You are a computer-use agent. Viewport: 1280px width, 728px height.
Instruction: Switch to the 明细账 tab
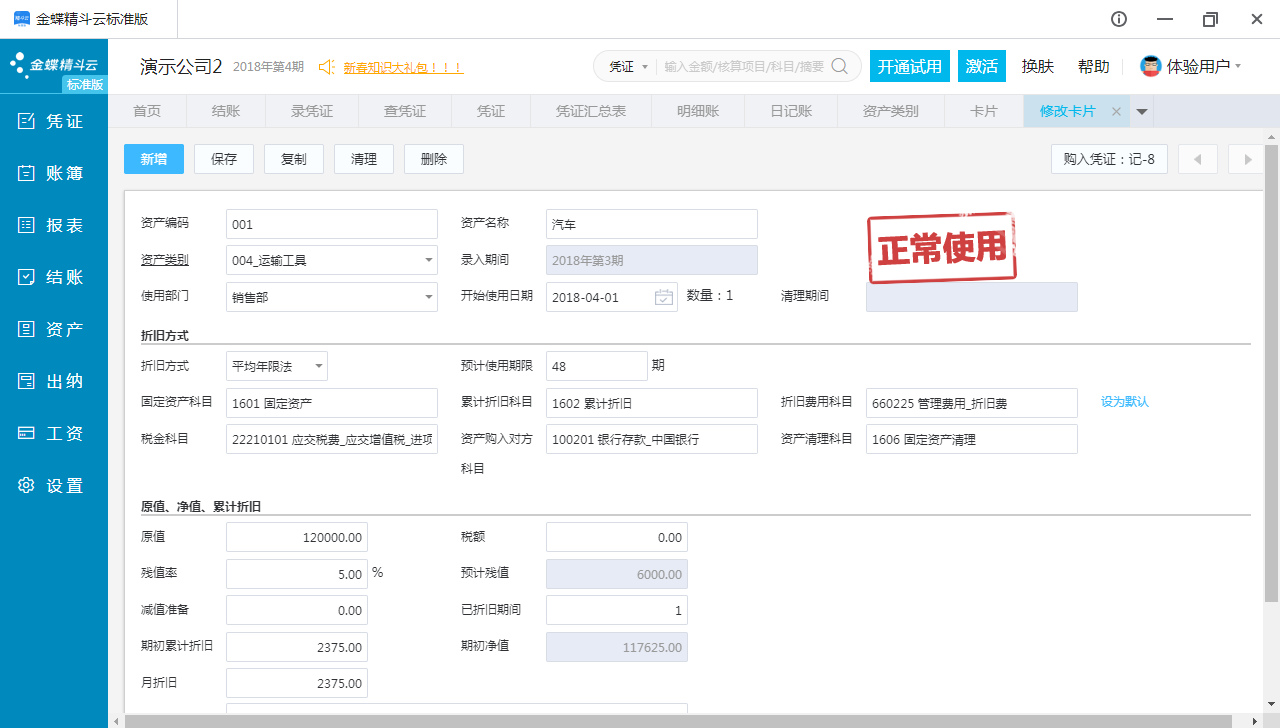pyautogui.click(x=697, y=111)
